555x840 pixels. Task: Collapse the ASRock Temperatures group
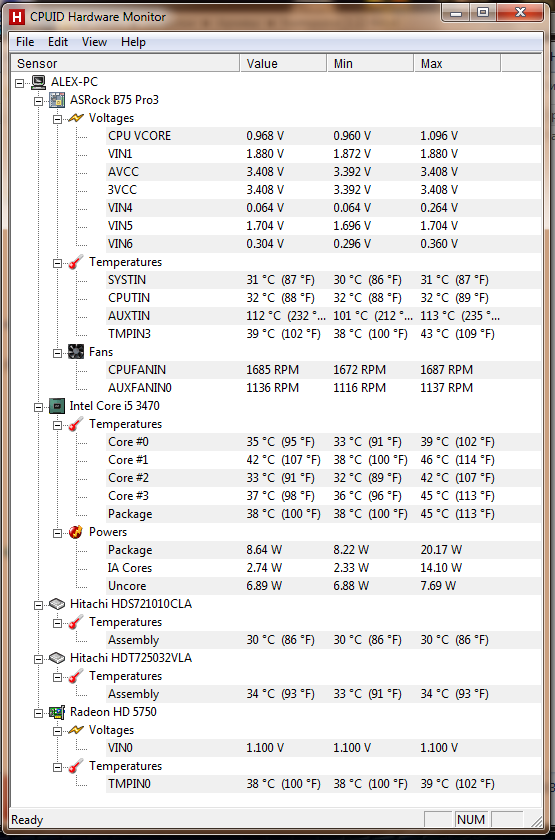(57, 263)
